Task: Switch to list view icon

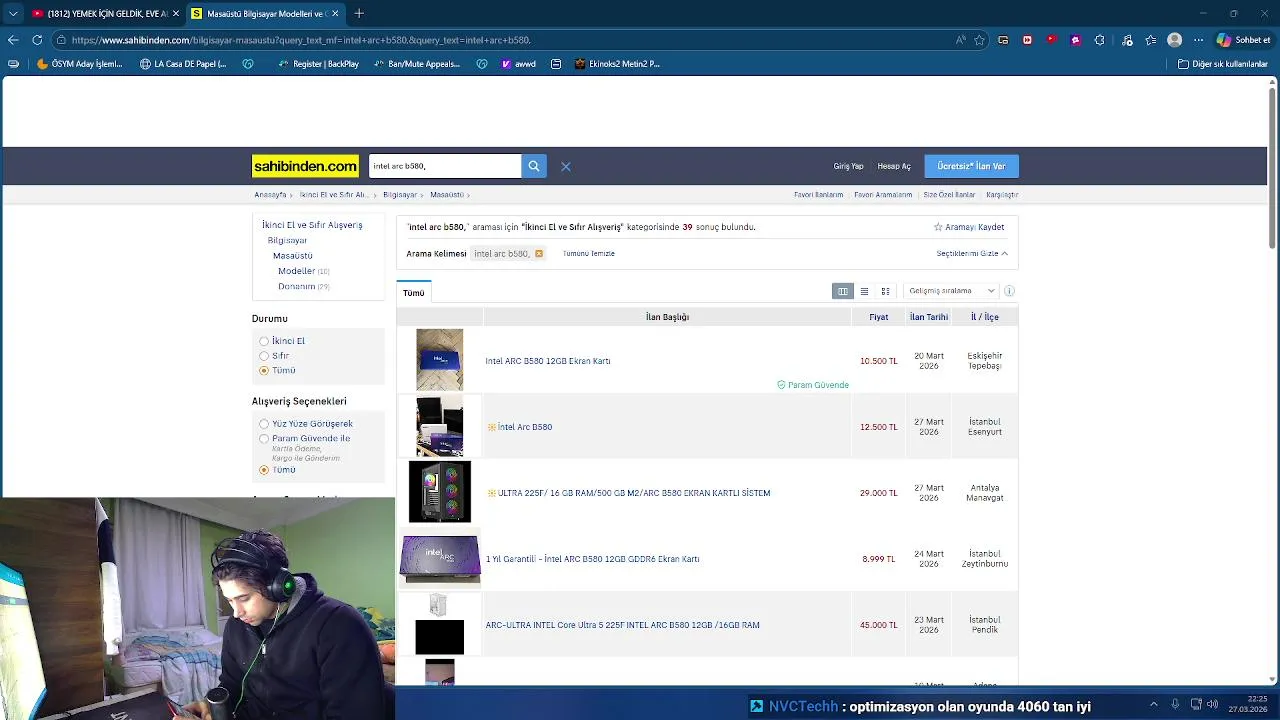Action: coord(864,291)
